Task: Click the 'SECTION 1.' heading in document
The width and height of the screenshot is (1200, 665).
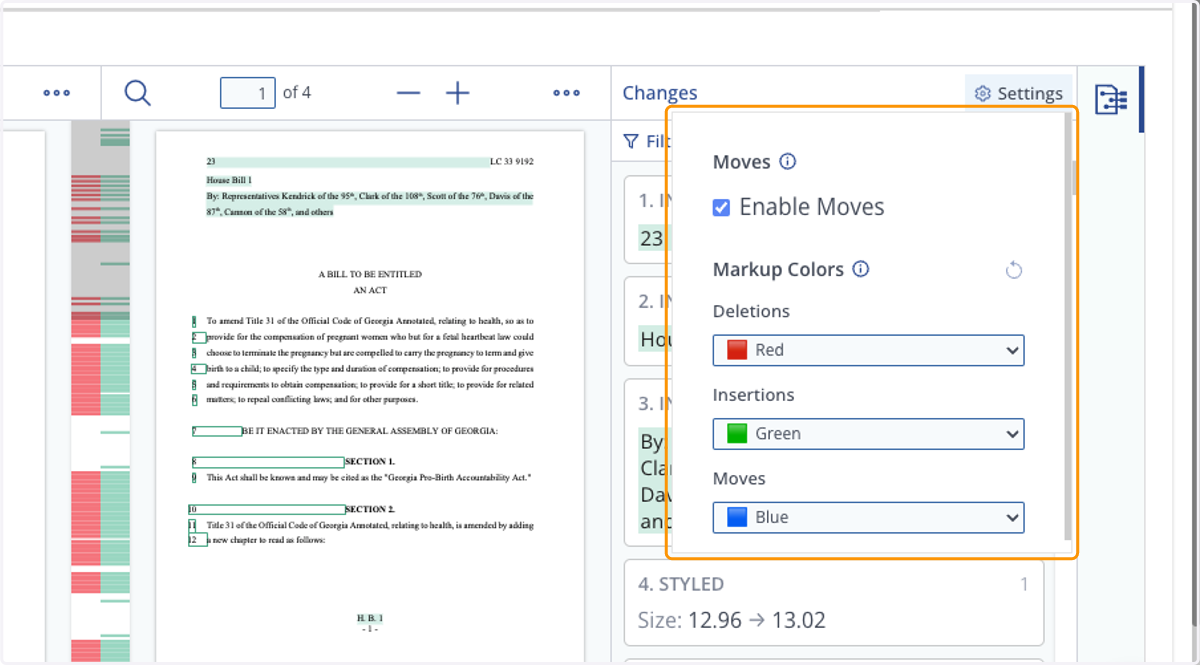Action: tap(370, 462)
